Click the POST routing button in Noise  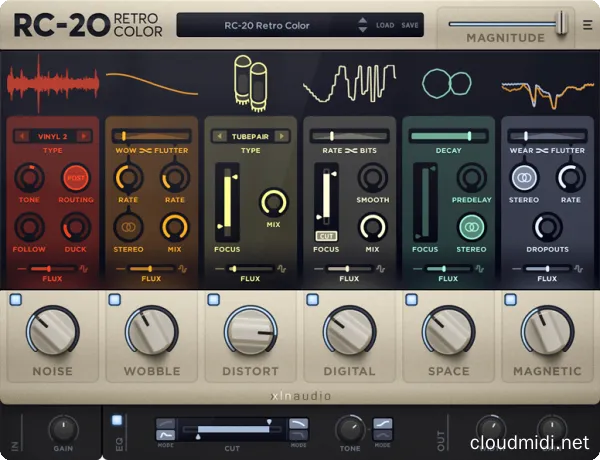pyautogui.click(x=74, y=178)
